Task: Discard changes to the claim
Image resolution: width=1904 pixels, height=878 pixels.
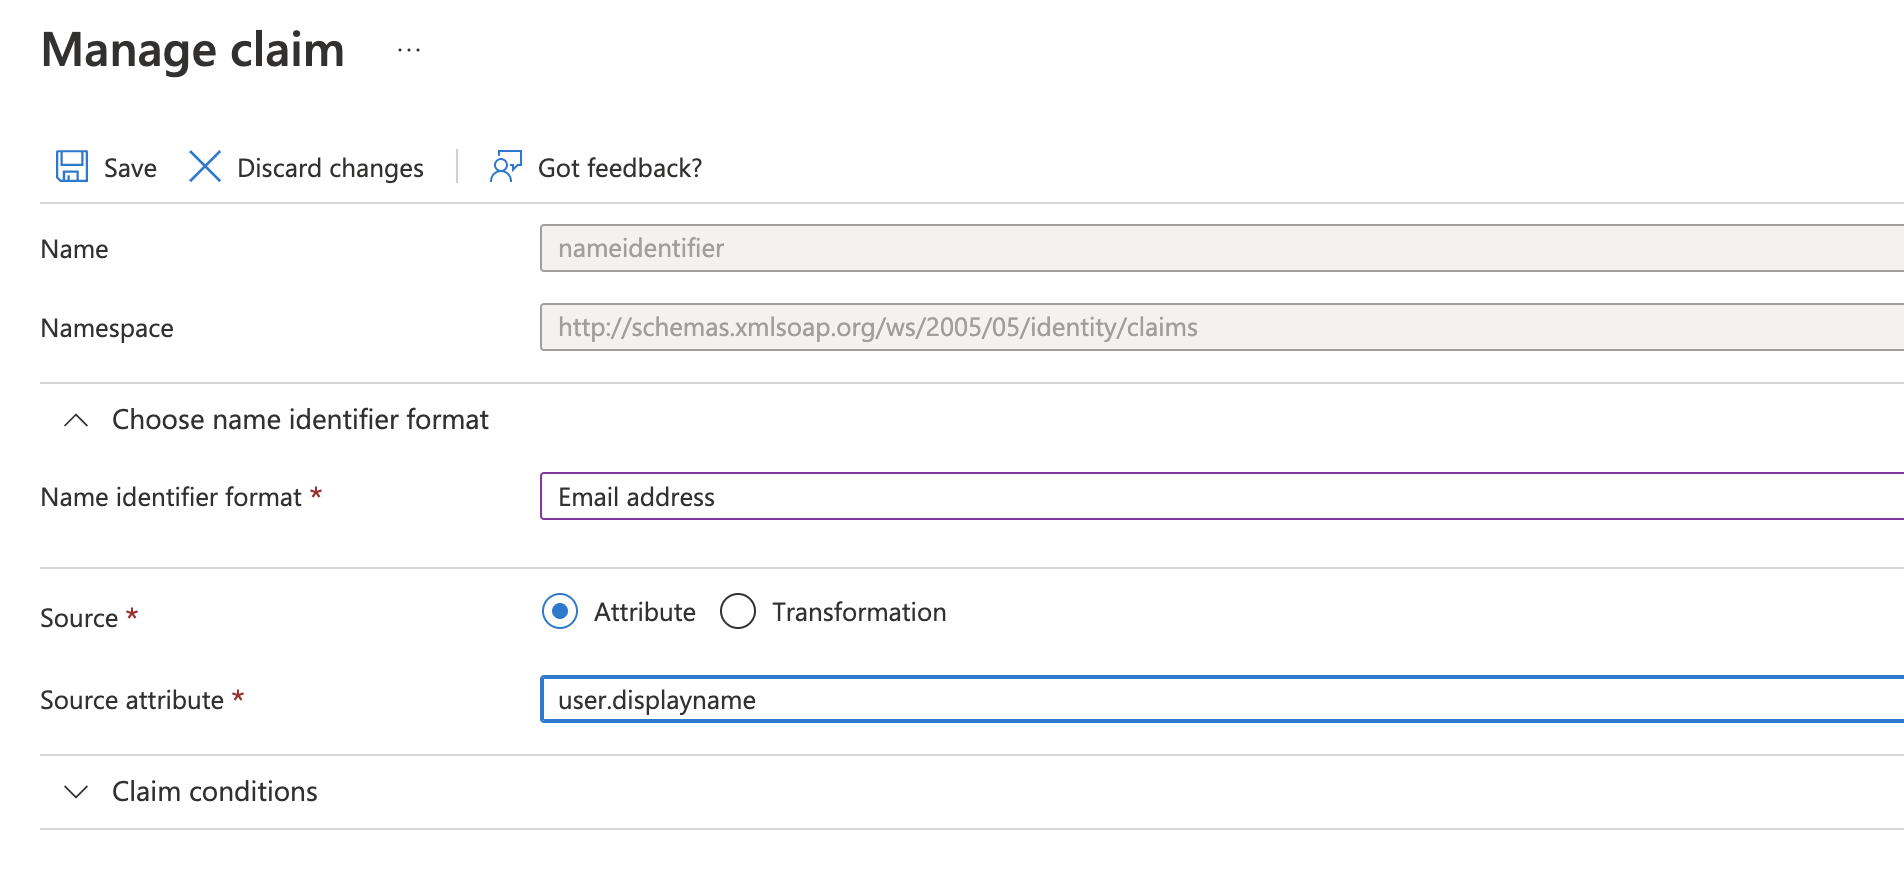Action: [x=330, y=168]
